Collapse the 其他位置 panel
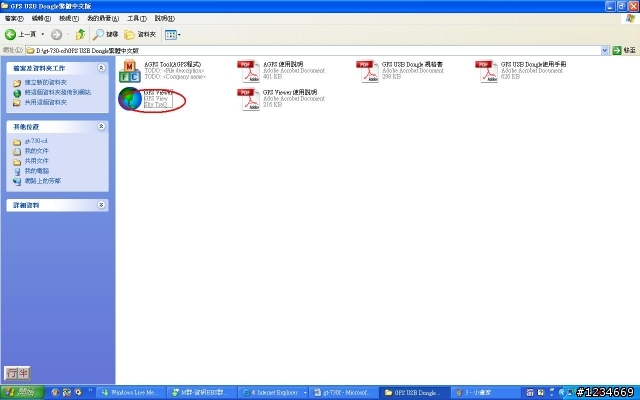 tap(101, 127)
